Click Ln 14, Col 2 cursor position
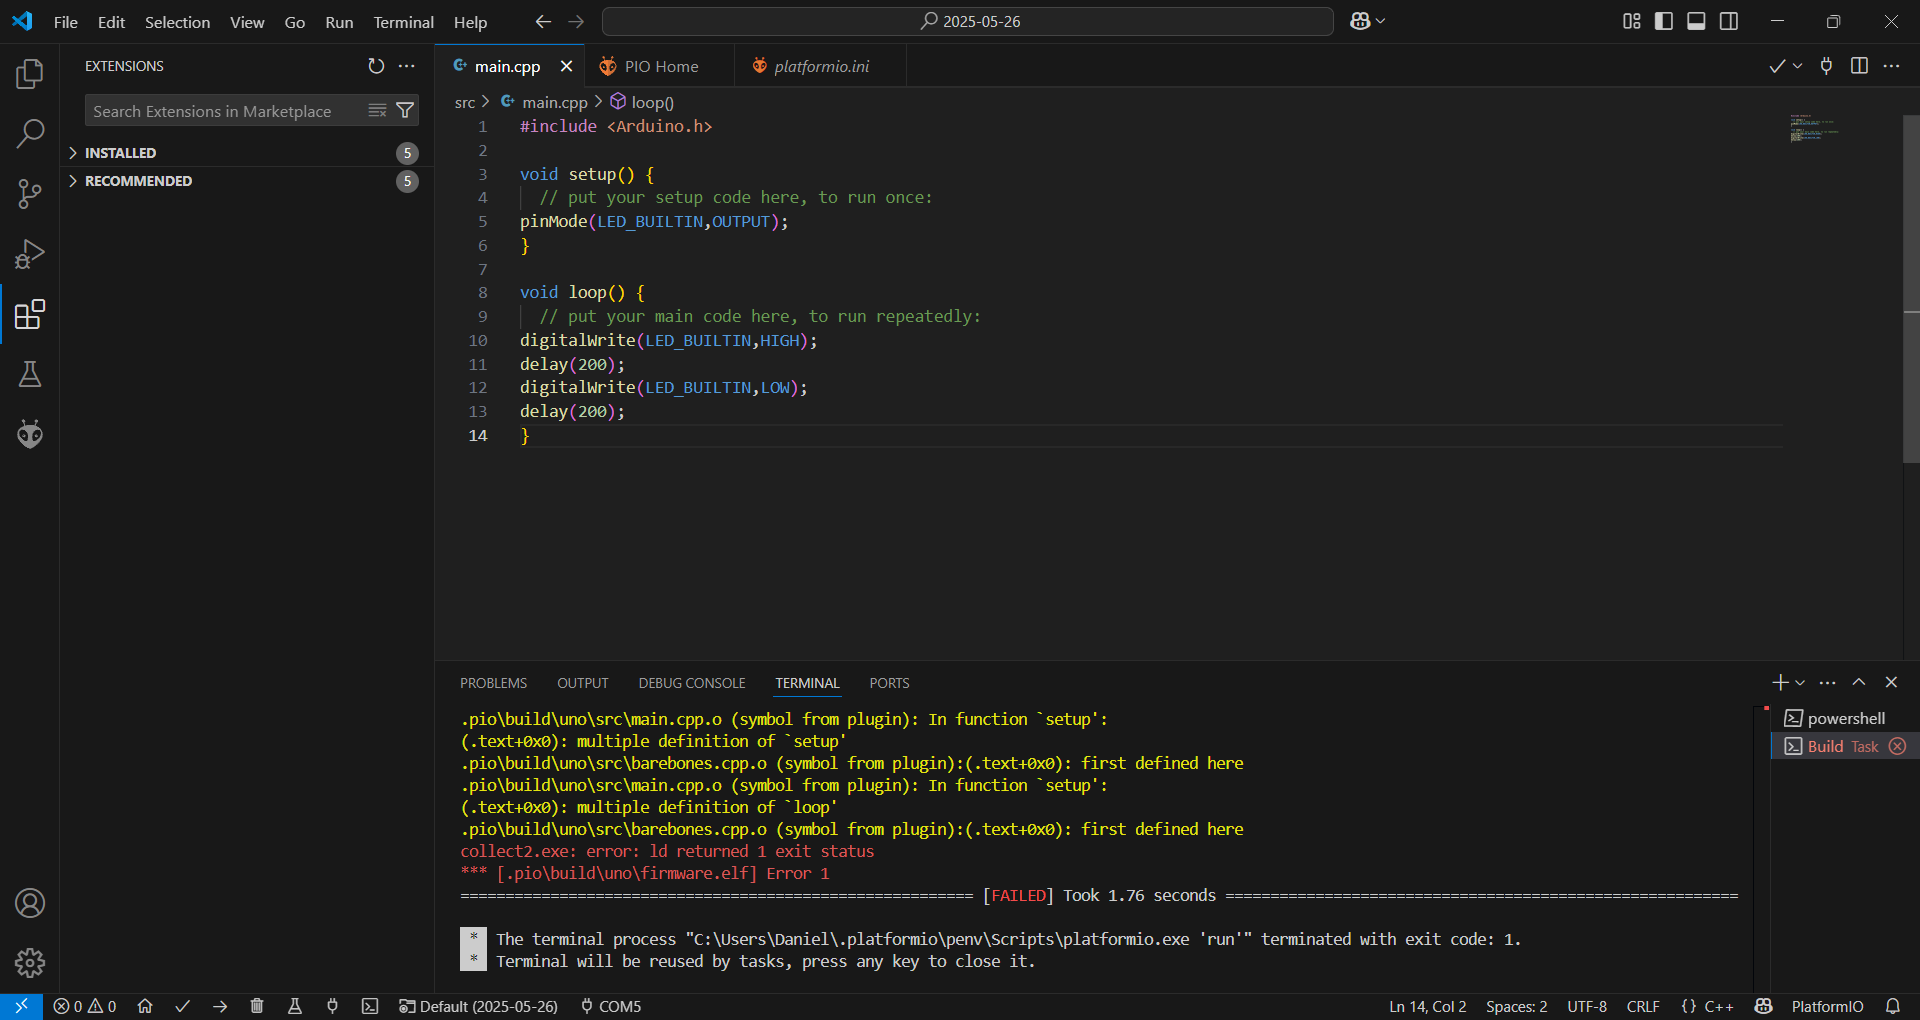 [1427, 1006]
